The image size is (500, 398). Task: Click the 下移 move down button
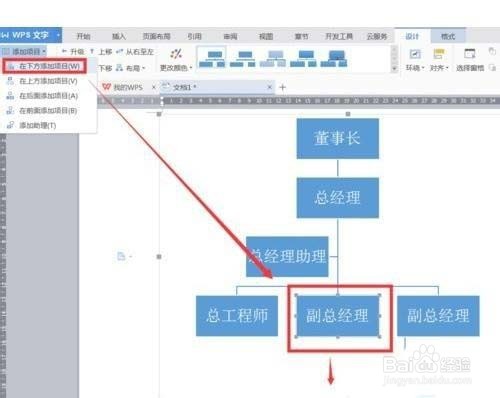(105, 68)
